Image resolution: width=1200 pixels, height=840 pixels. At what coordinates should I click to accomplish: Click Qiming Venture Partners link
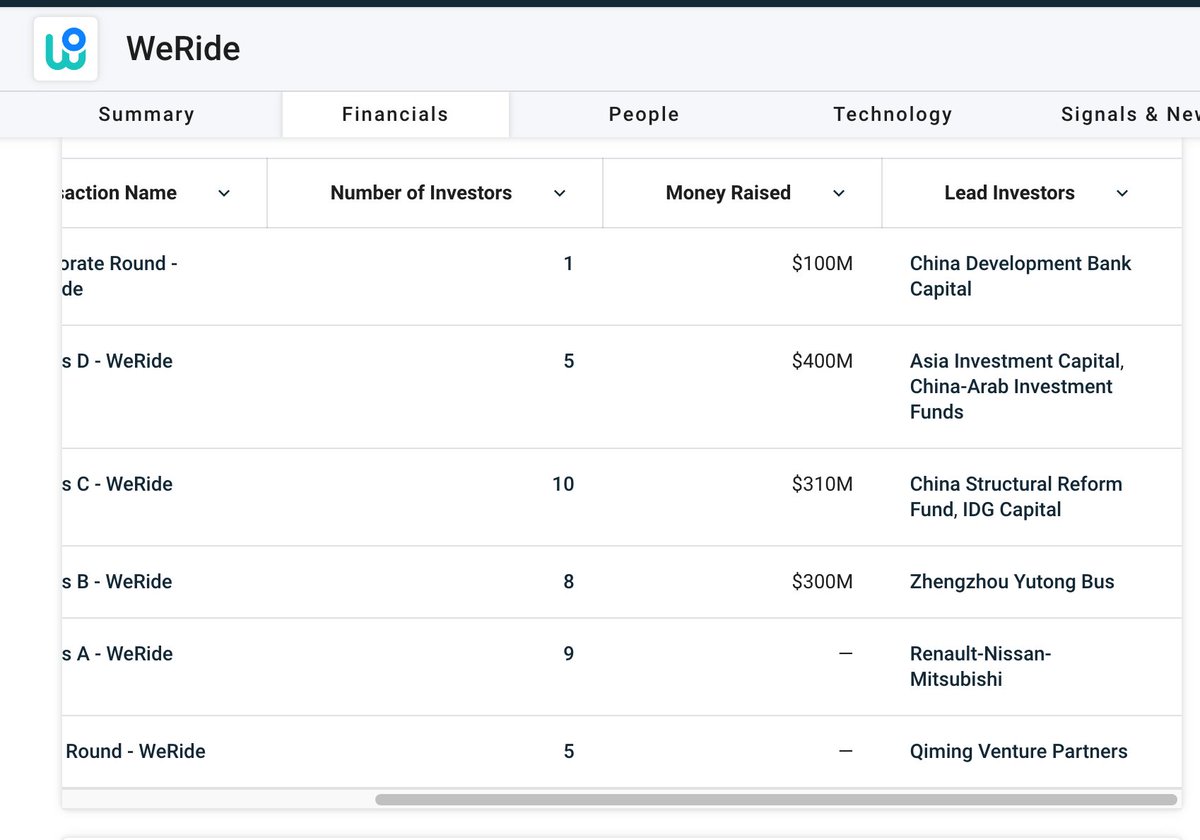(x=1018, y=752)
